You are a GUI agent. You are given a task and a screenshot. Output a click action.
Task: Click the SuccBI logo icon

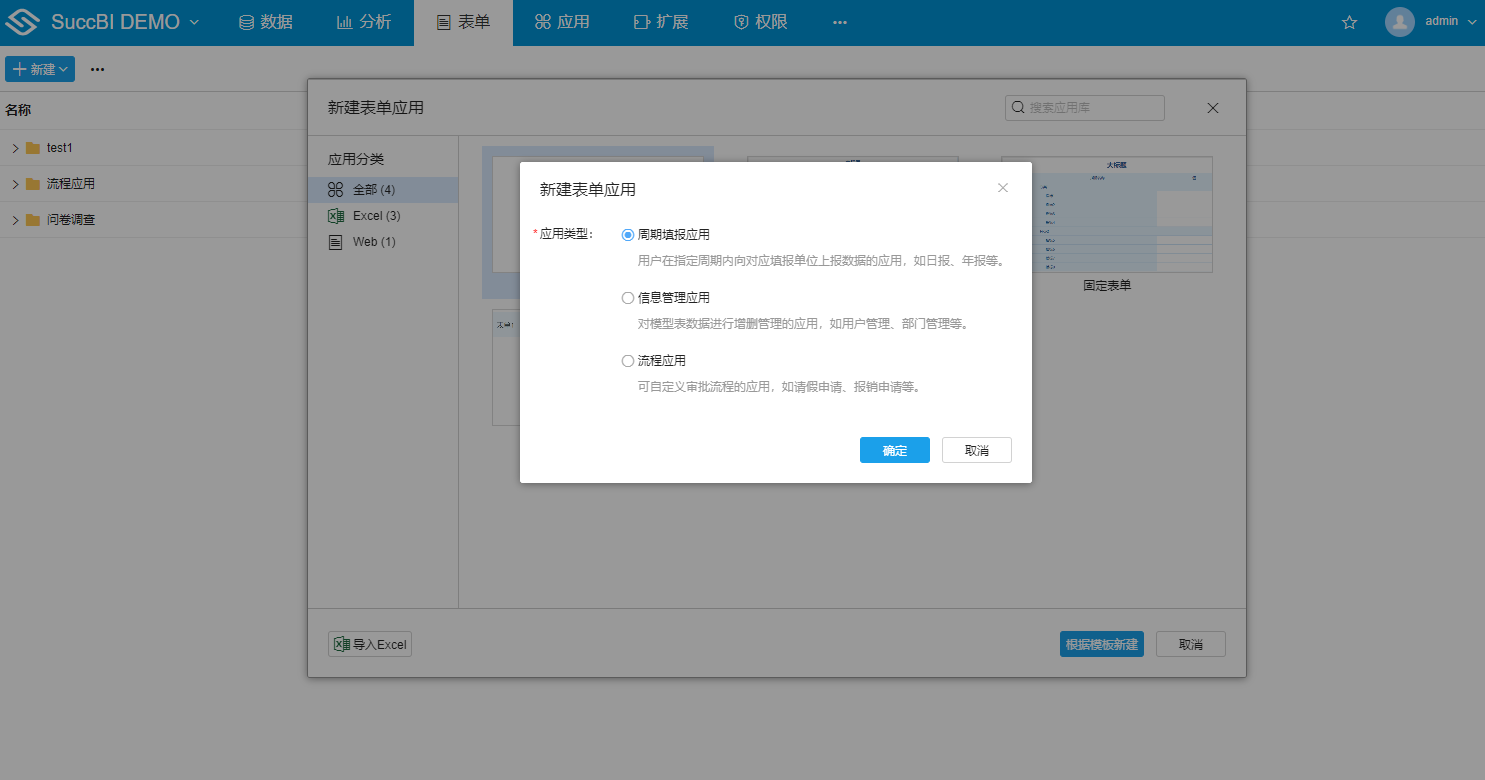point(23,22)
